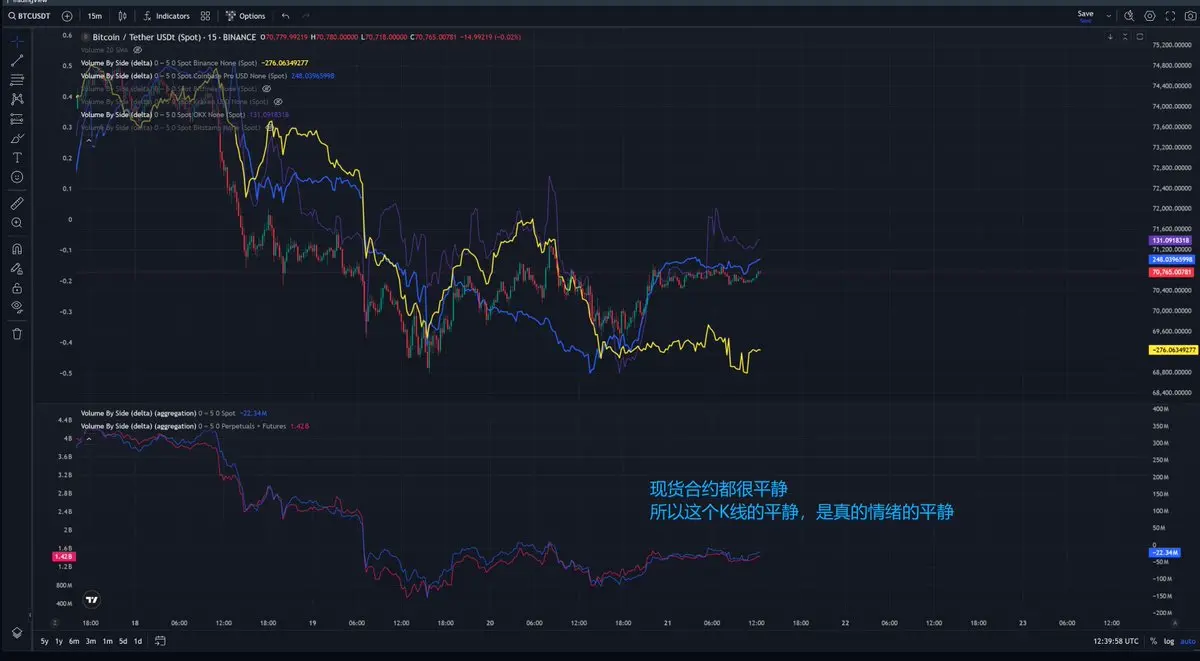The height and width of the screenshot is (661, 1200).
Task: Open the Options menu
Action: (246, 16)
